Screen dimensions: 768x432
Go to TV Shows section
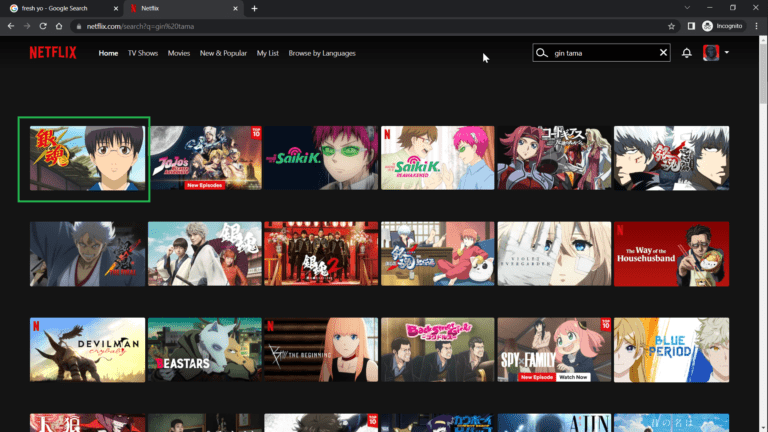pos(142,53)
